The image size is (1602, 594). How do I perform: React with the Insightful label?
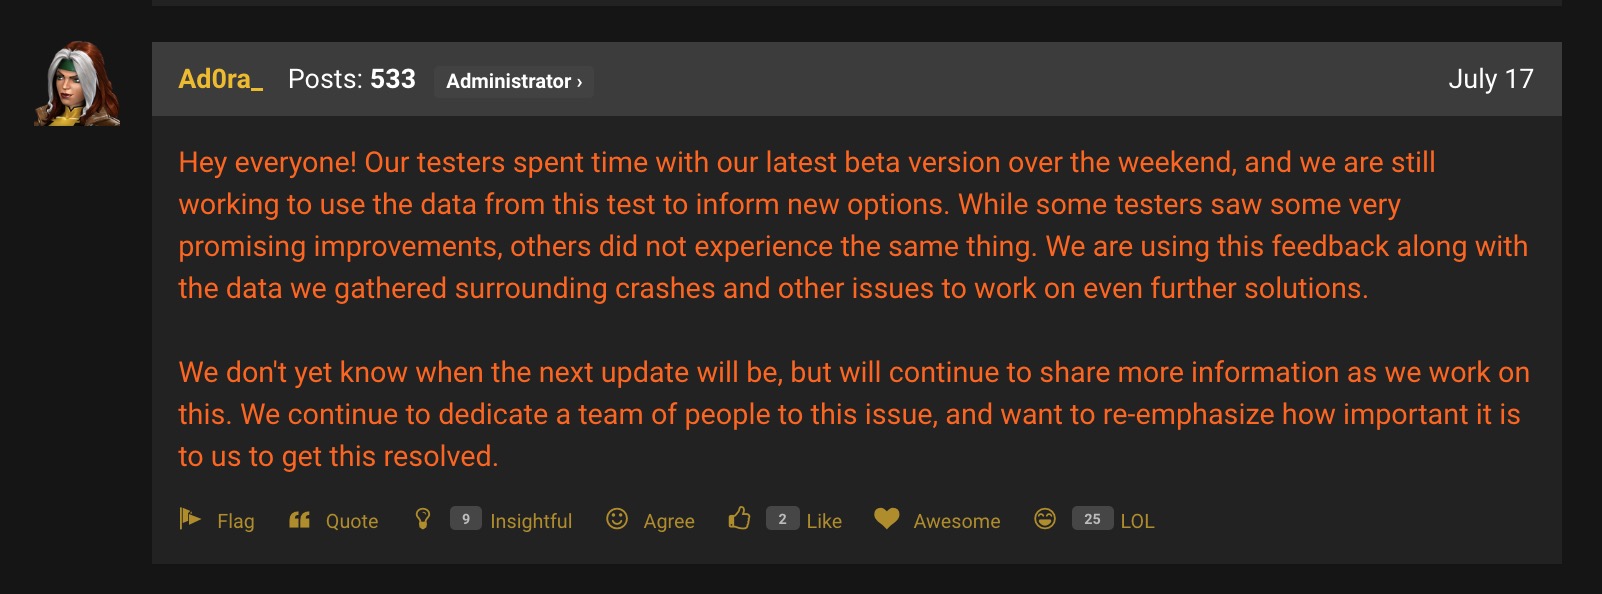[531, 521]
